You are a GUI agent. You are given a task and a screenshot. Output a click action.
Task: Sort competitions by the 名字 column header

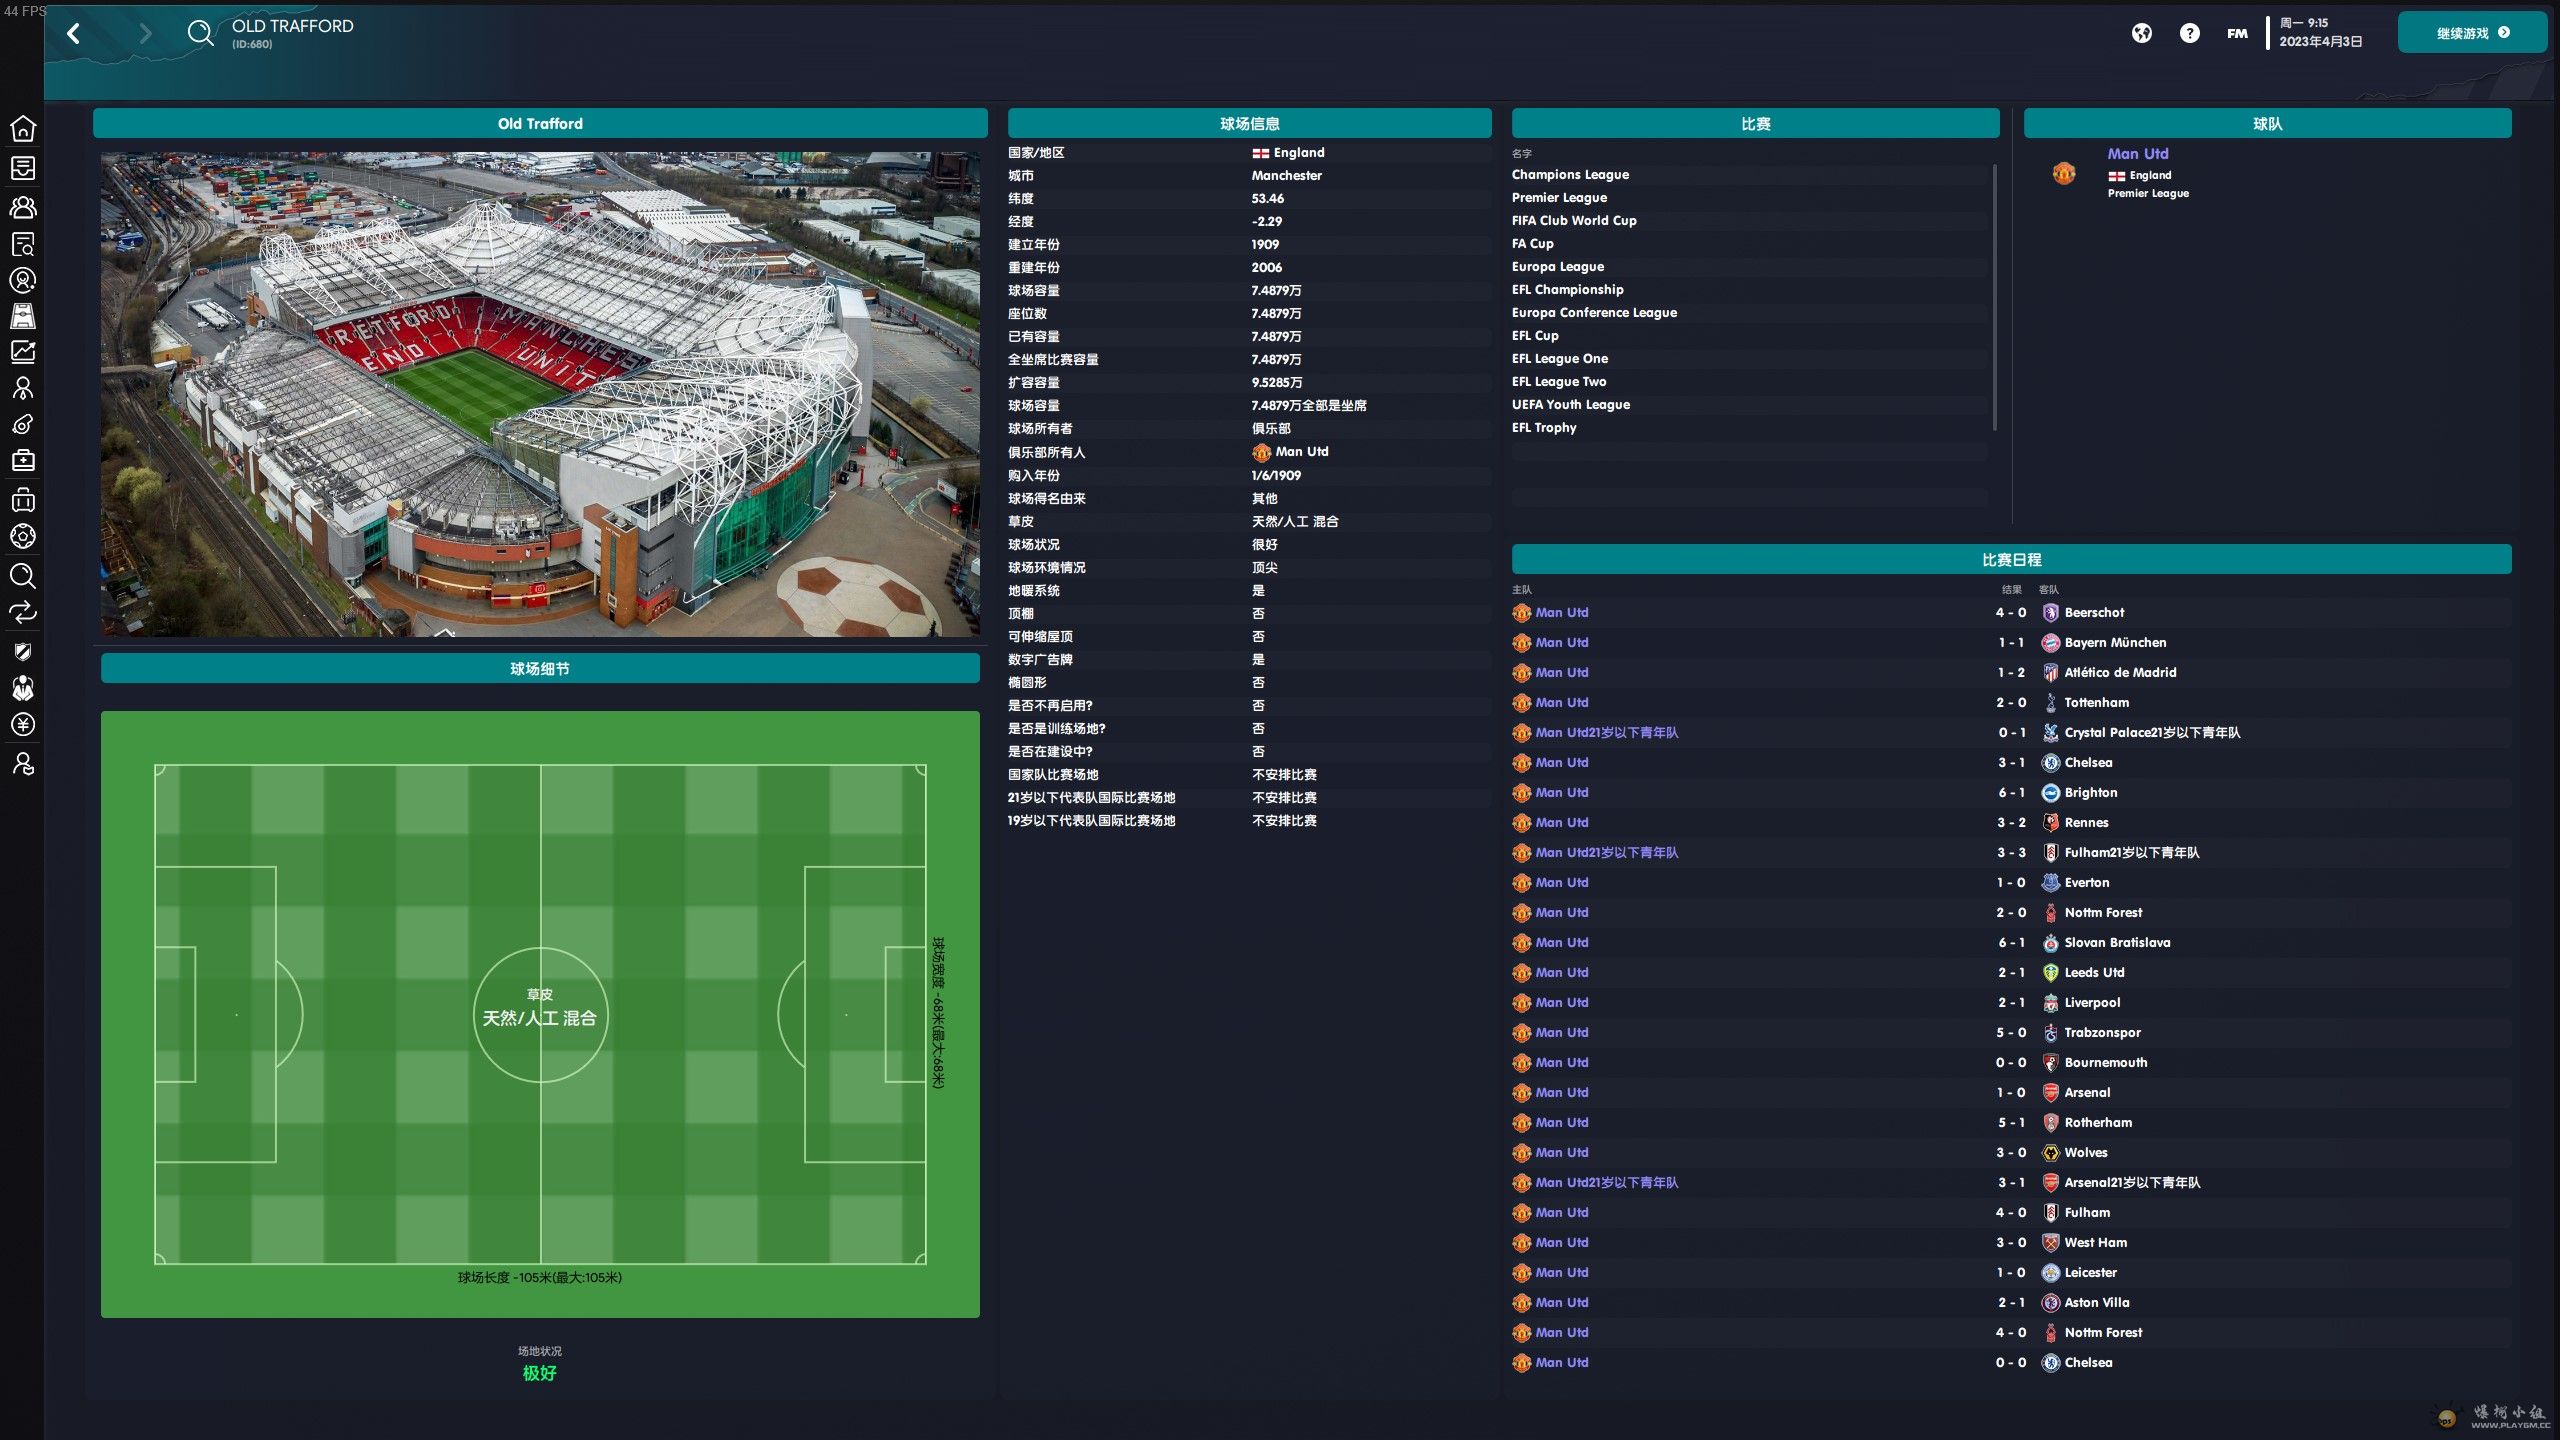coord(1522,153)
